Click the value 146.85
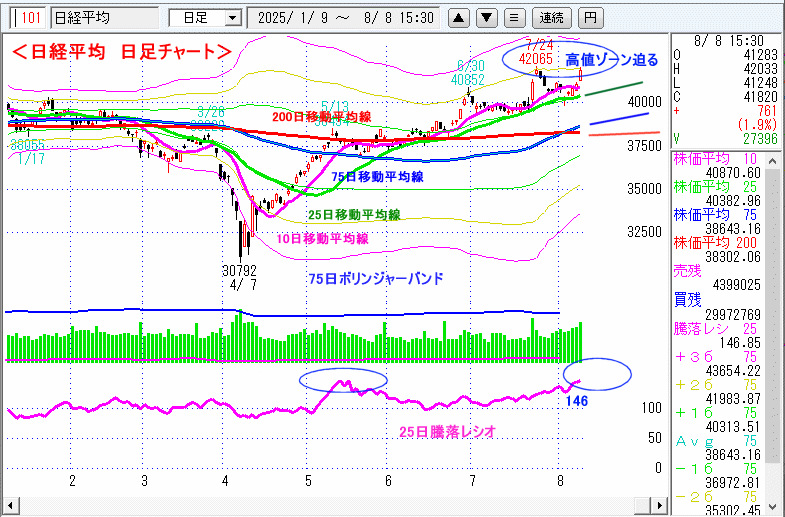Screen dimensions: 785x517 [740, 343]
